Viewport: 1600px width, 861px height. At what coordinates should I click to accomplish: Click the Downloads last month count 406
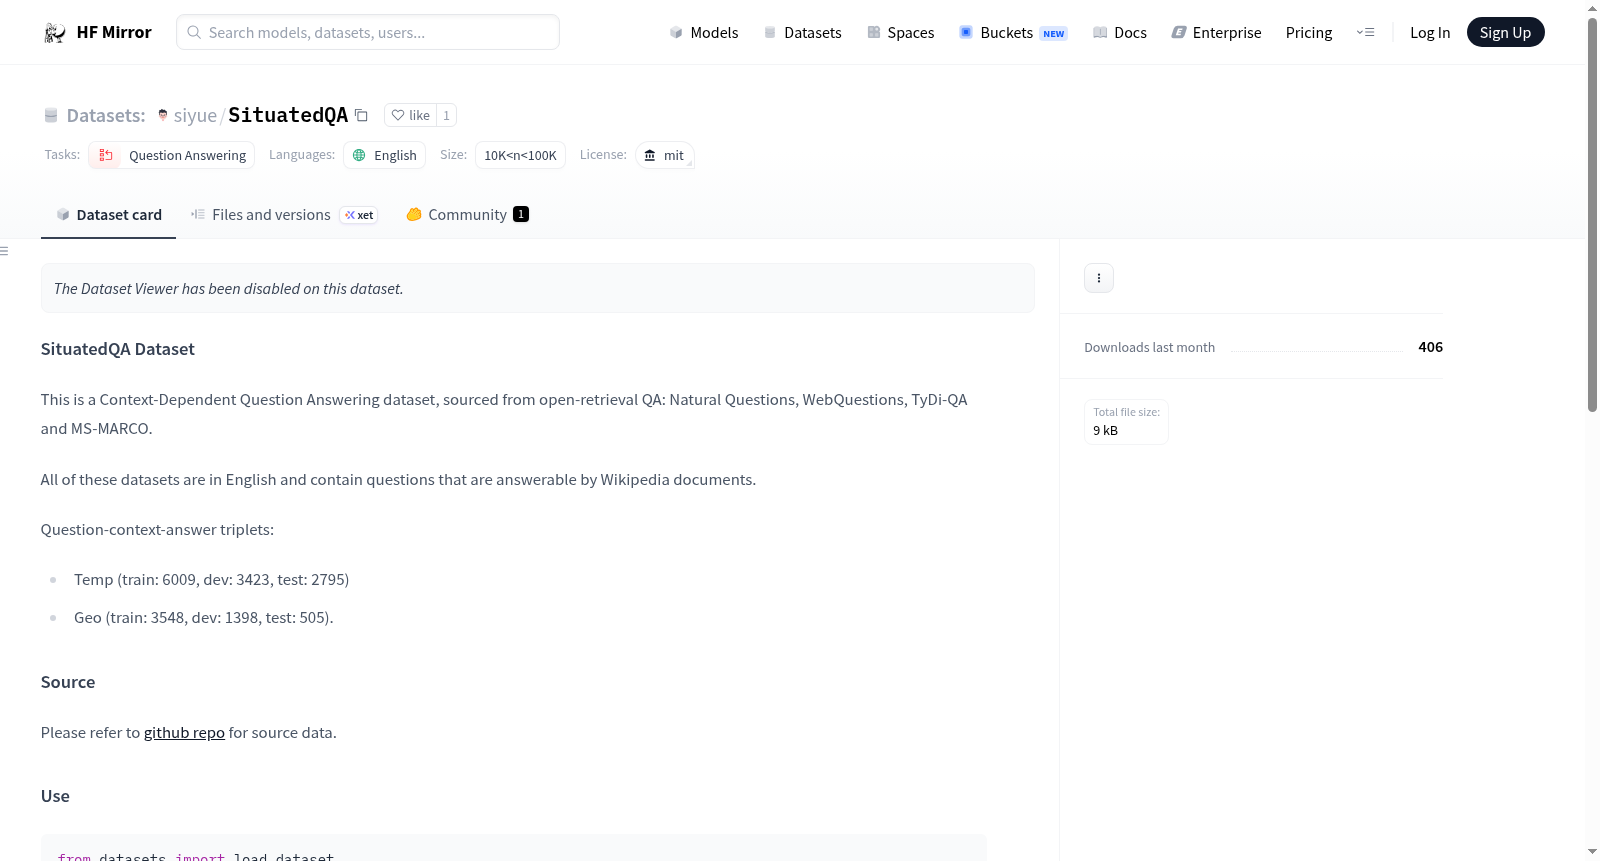tap(1430, 347)
